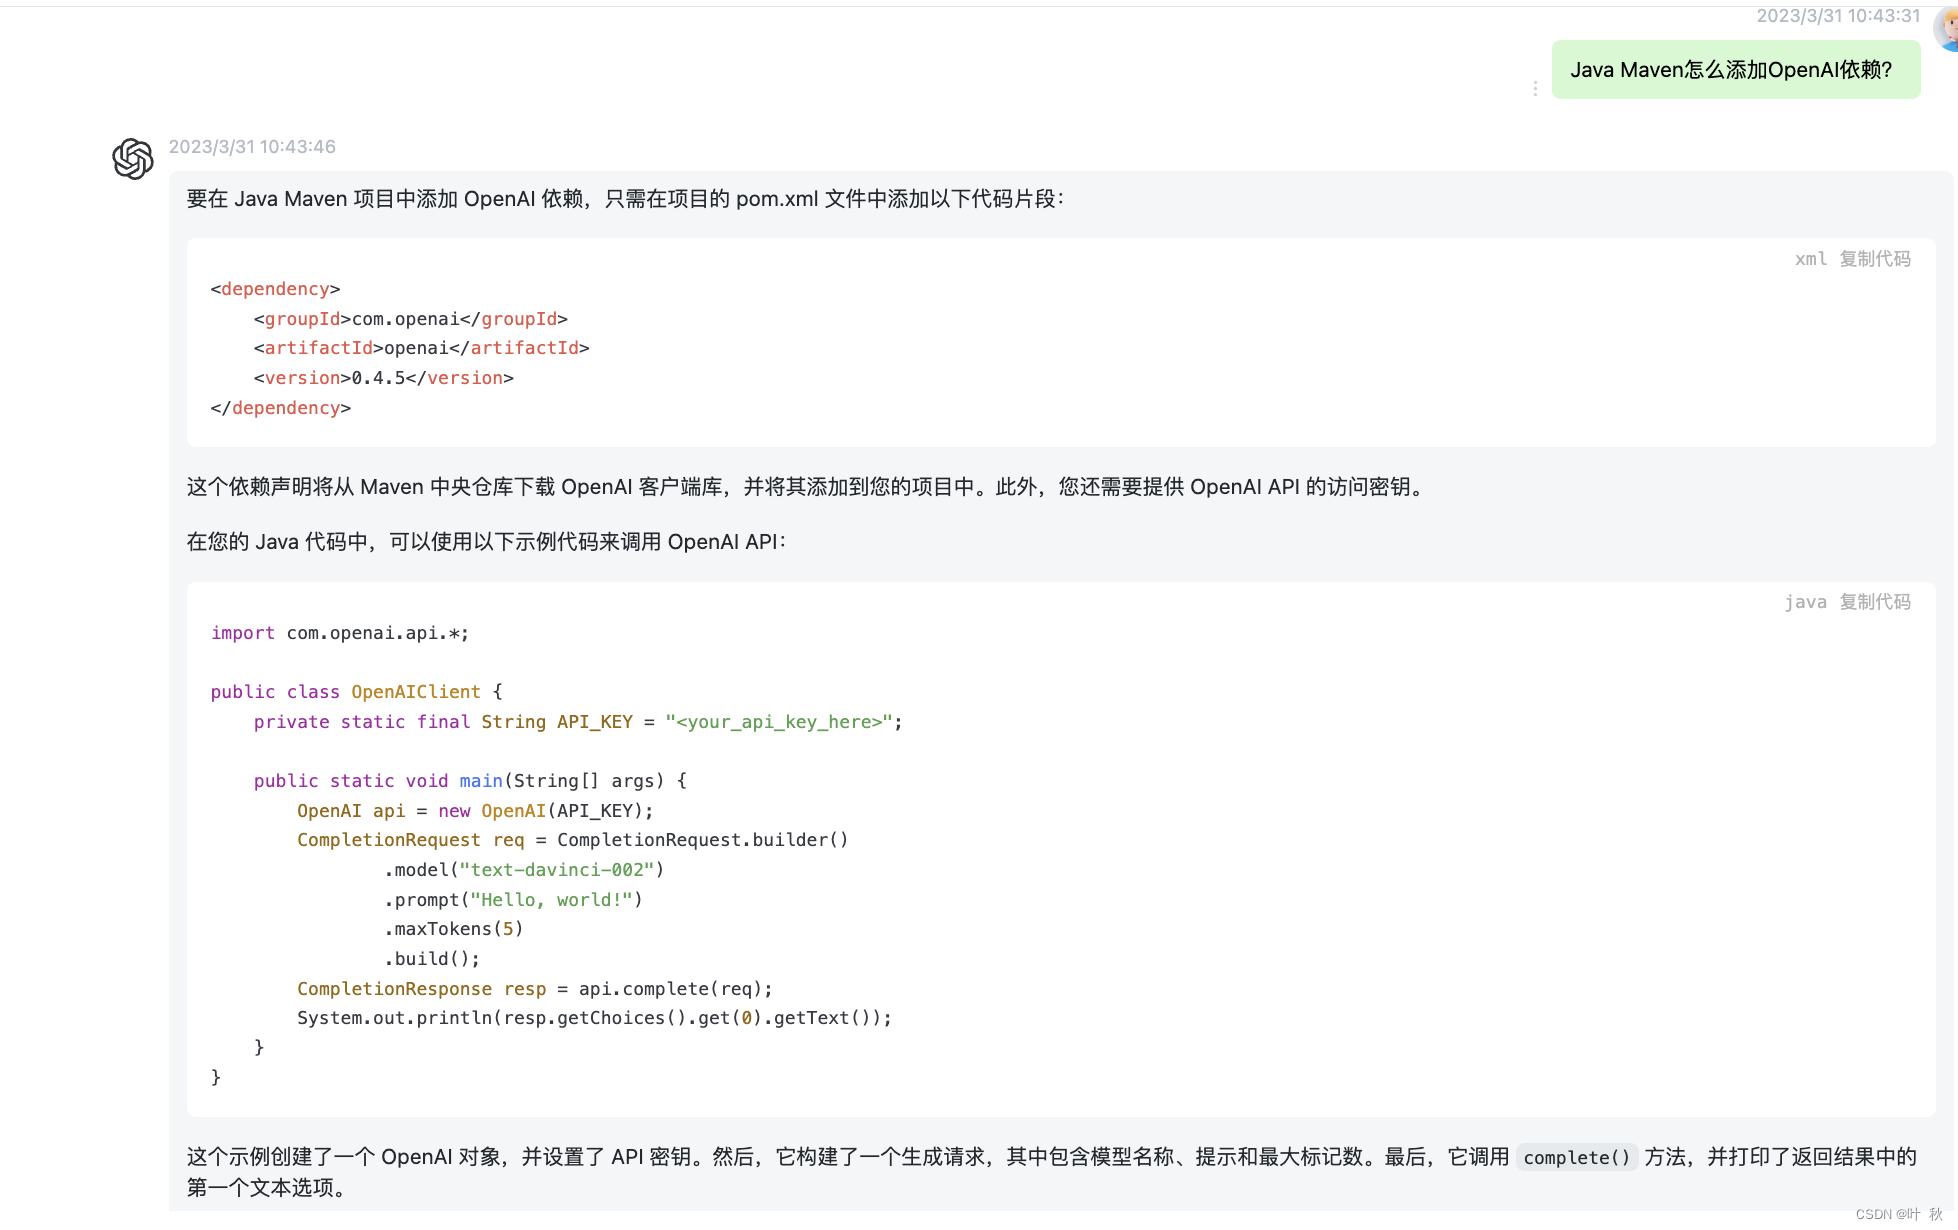The height and width of the screenshot is (1230, 1958).
Task: Copy the java code block via 复制代码
Action: pos(1875,602)
